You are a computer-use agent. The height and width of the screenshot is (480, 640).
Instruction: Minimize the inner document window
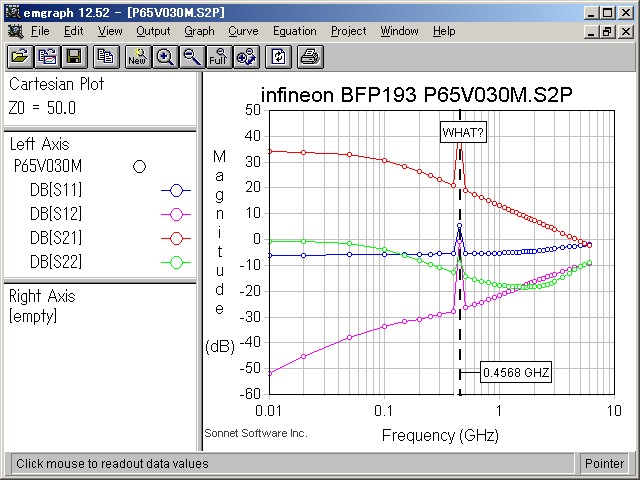tap(591, 31)
